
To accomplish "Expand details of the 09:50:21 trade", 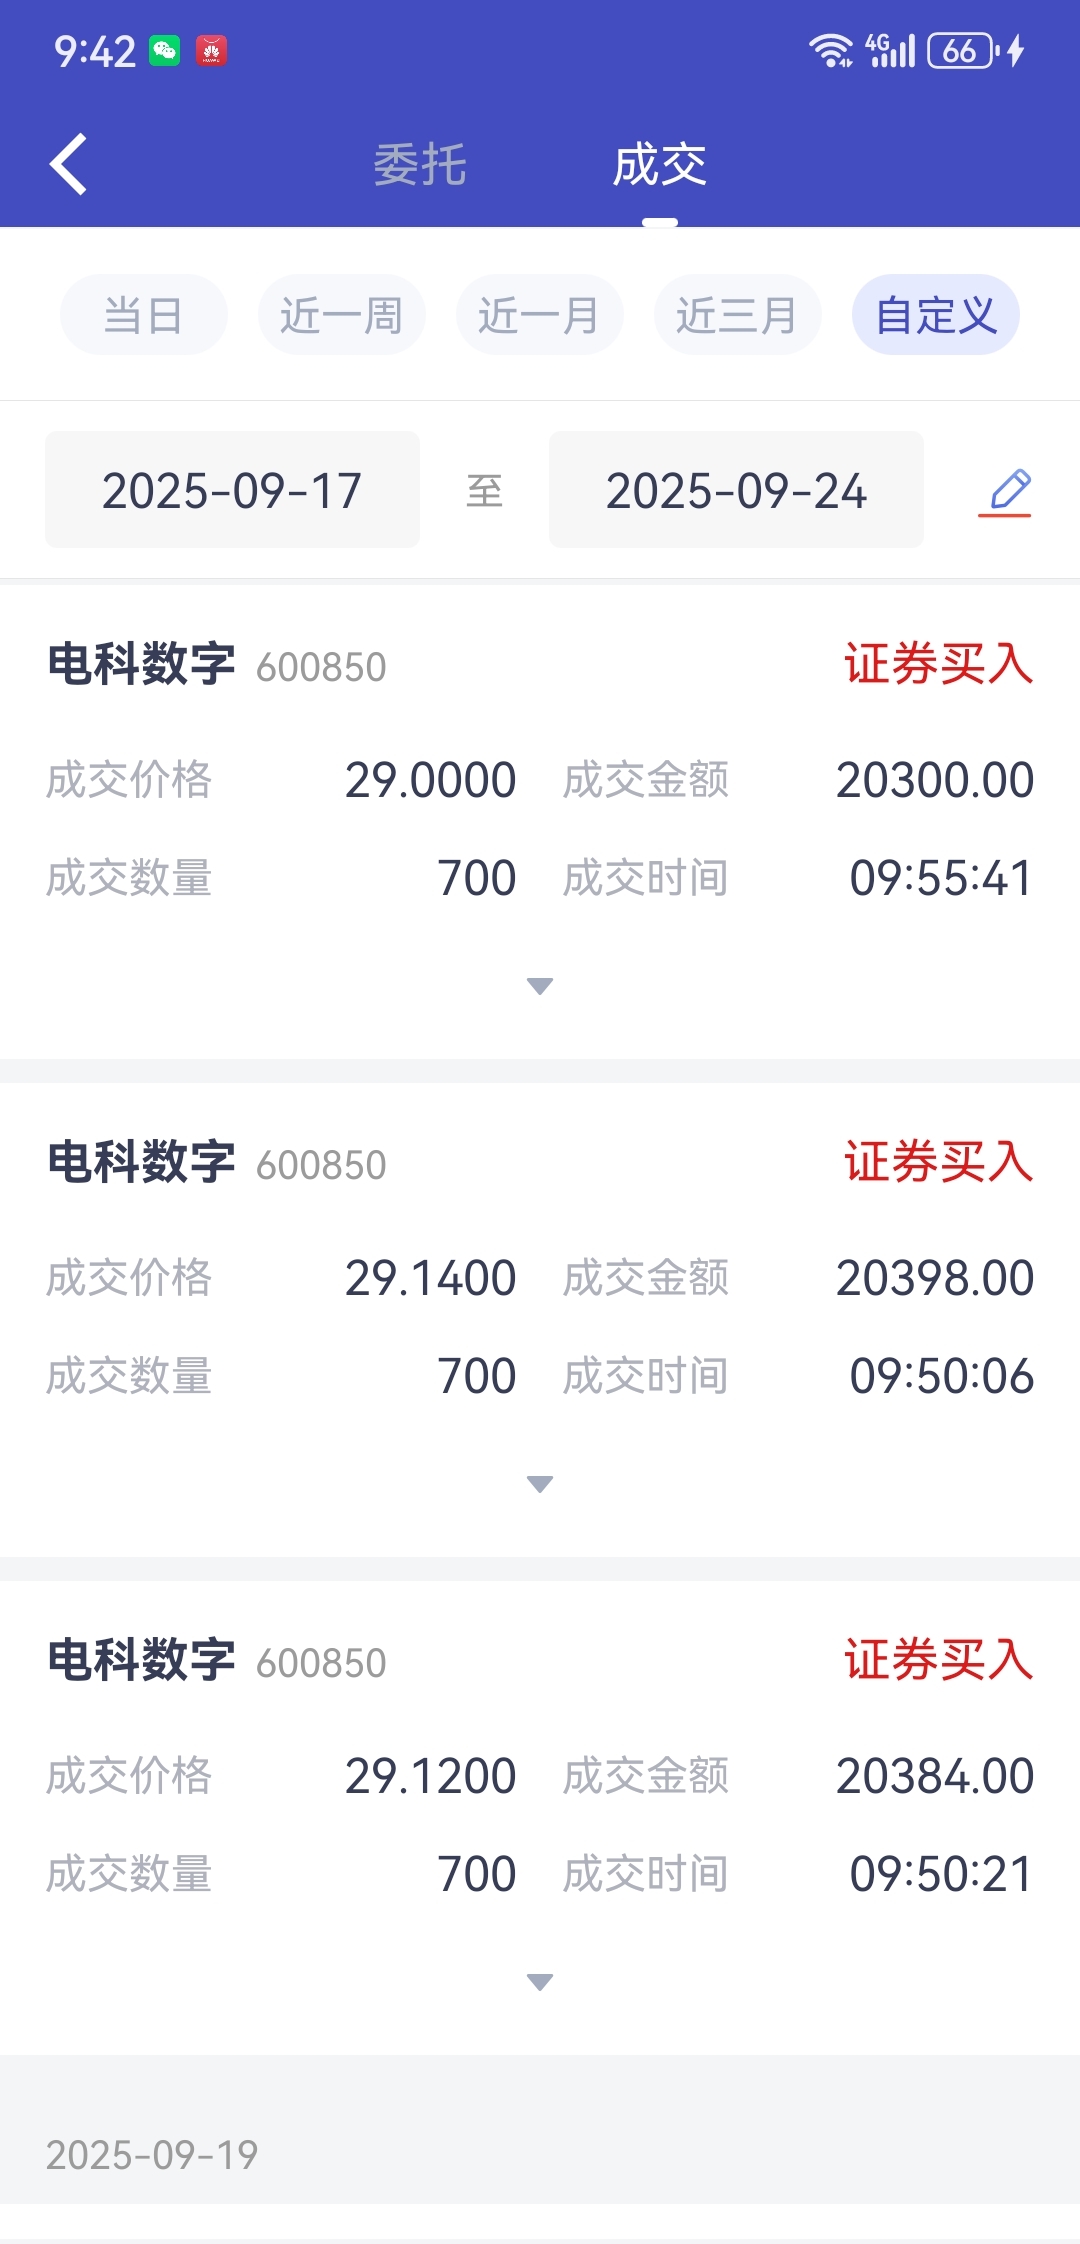I will (540, 1982).
